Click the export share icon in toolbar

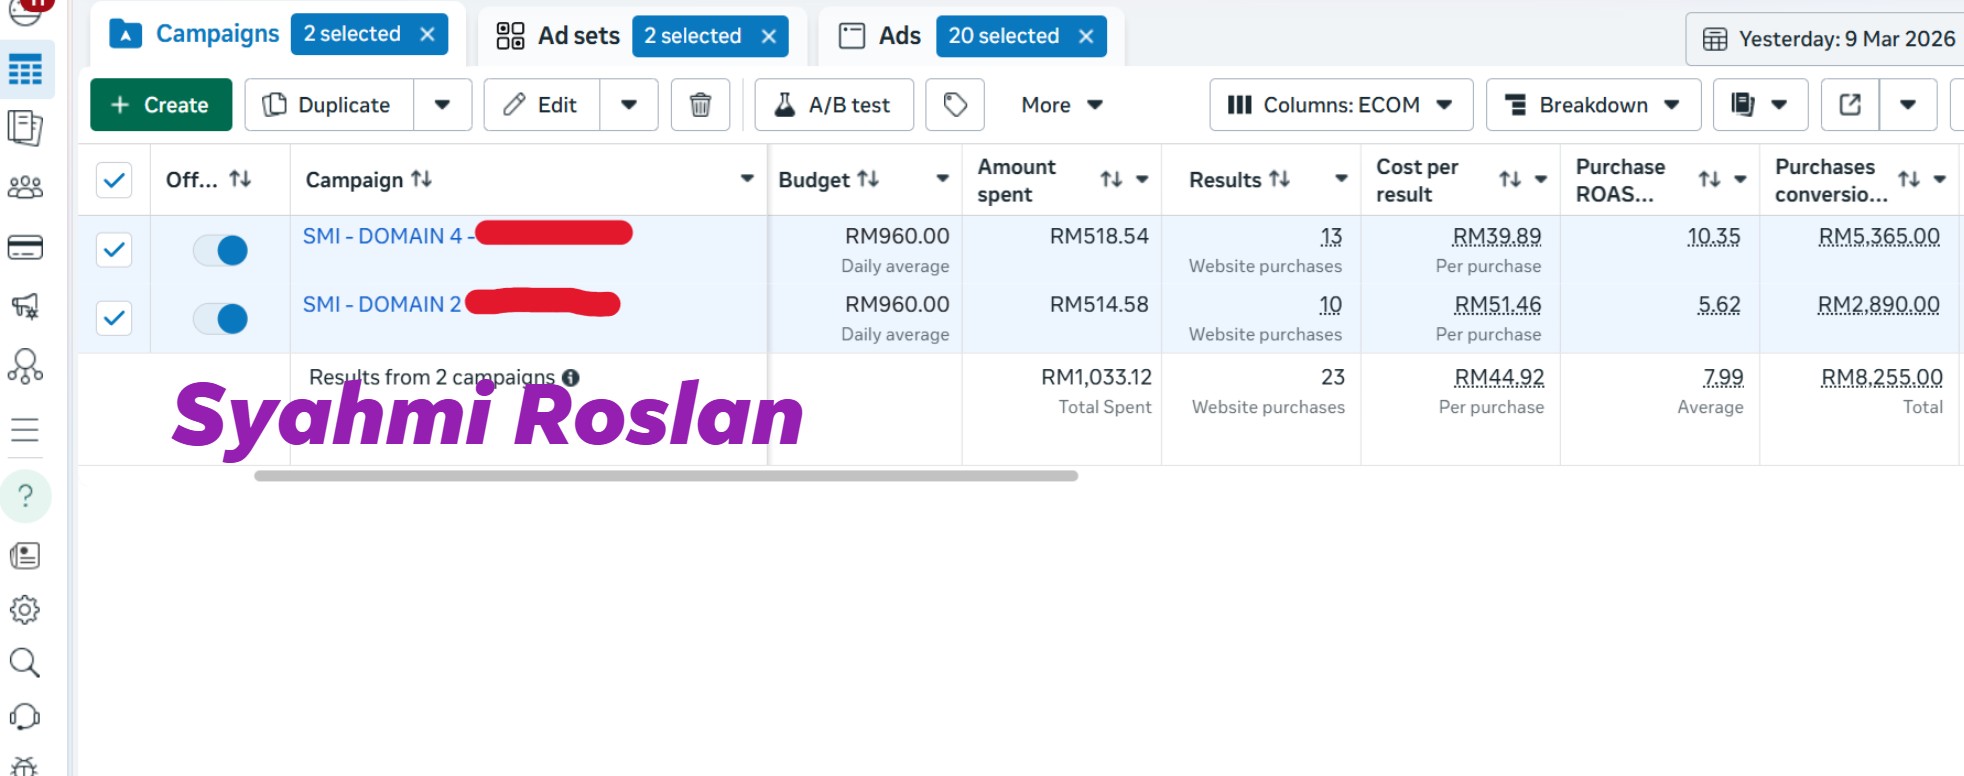coord(1850,105)
